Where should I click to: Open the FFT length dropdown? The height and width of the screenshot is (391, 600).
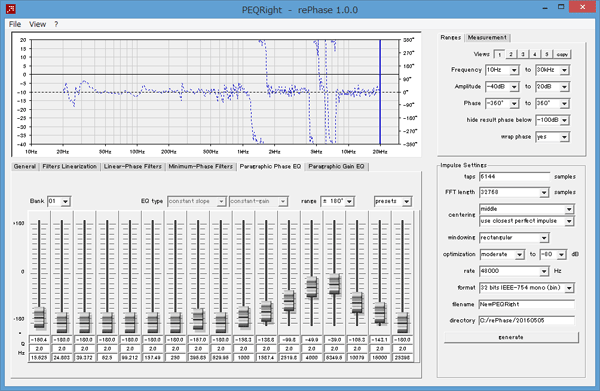514,192
